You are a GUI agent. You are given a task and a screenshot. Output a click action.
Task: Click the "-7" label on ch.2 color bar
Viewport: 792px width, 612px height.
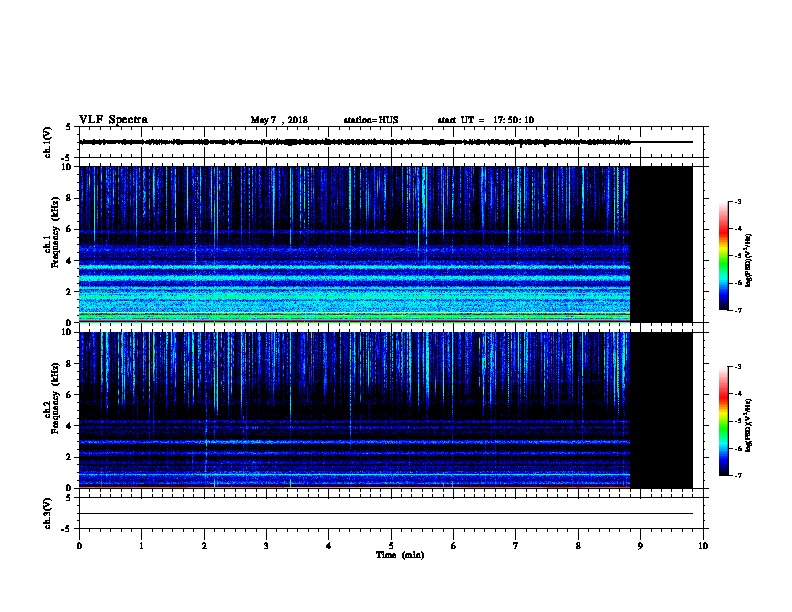pos(738,476)
